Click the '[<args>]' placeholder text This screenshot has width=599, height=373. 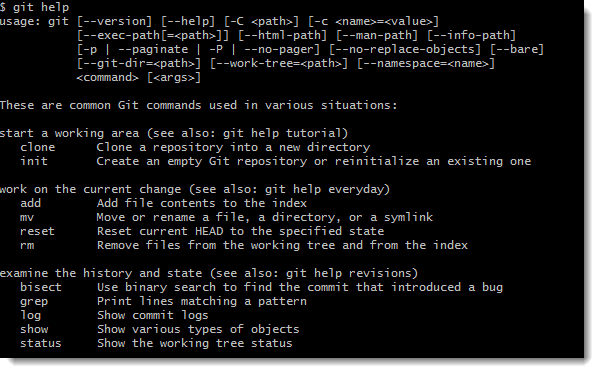[x=174, y=77]
